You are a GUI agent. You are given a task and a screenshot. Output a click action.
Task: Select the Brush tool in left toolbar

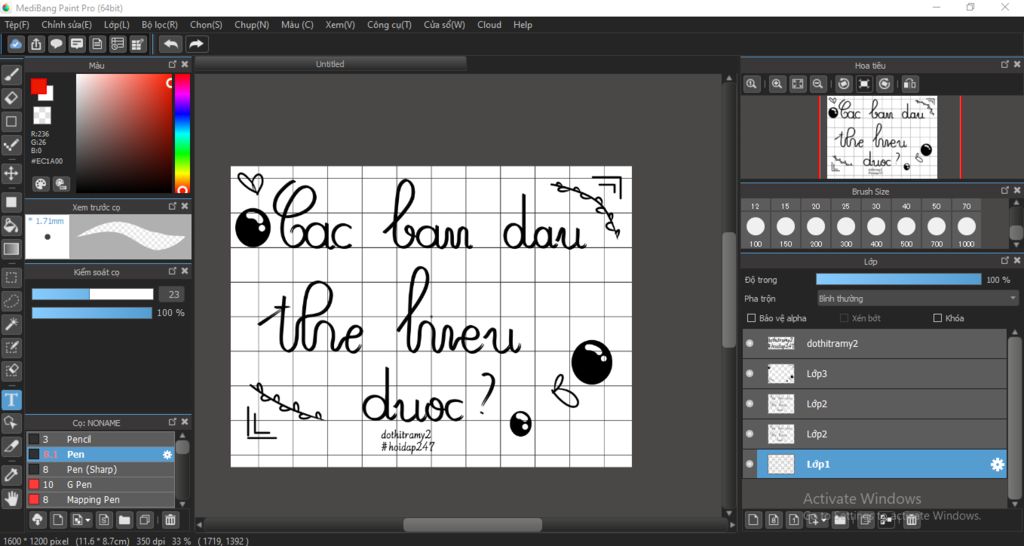[x=11, y=75]
